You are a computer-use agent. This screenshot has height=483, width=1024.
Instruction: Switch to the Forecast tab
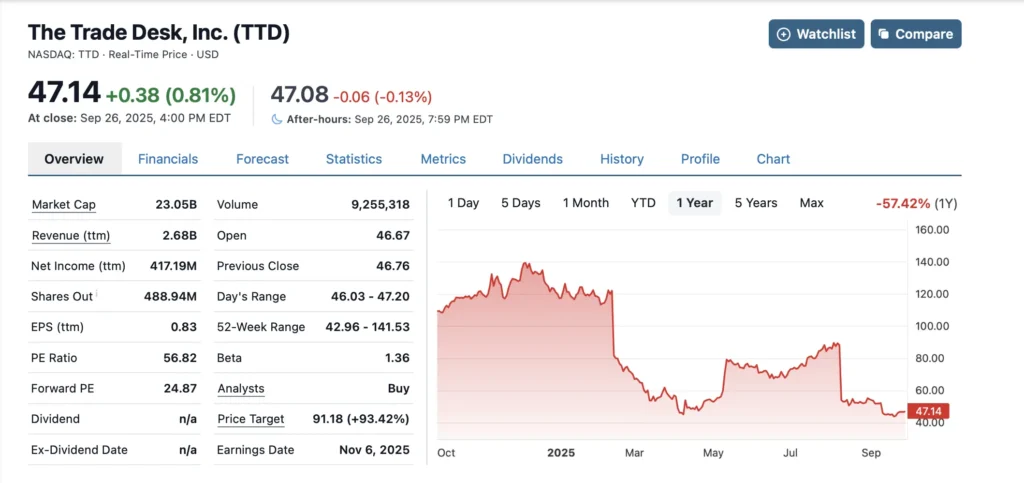pyautogui.click(x=262, y=159)
